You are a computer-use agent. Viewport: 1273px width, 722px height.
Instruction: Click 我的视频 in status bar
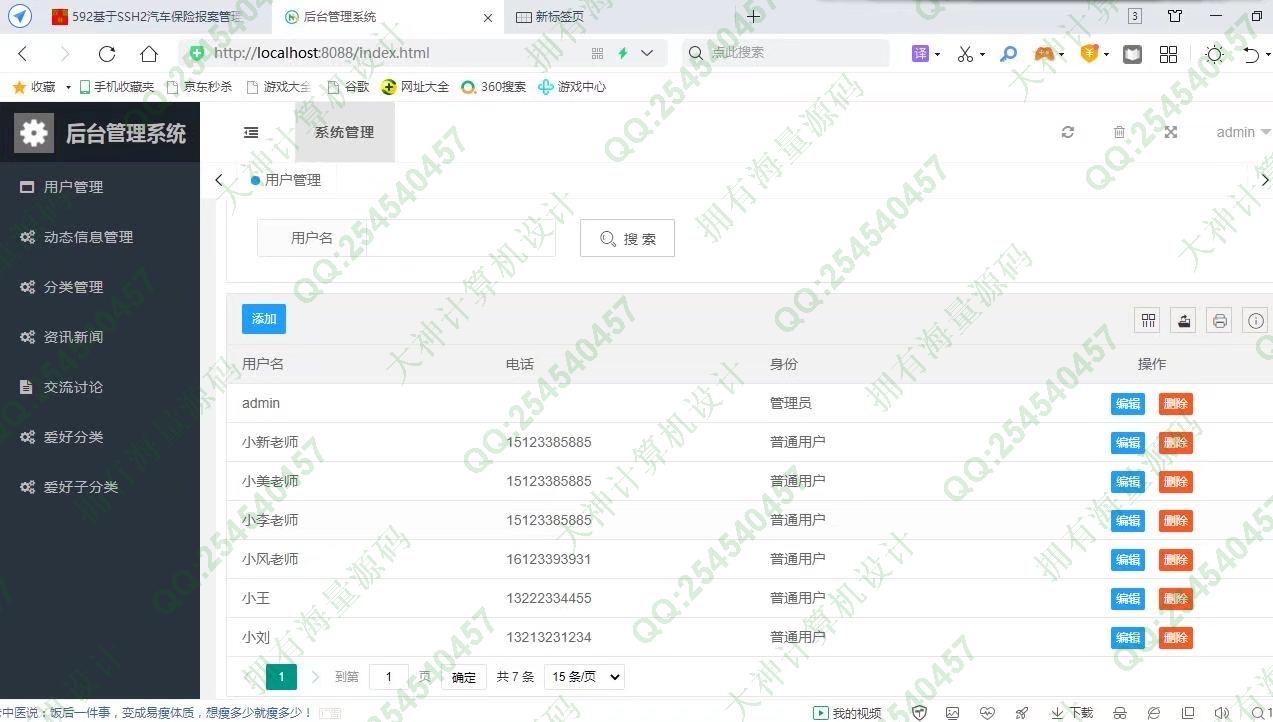pyautogui.click(x=847, y=713)
